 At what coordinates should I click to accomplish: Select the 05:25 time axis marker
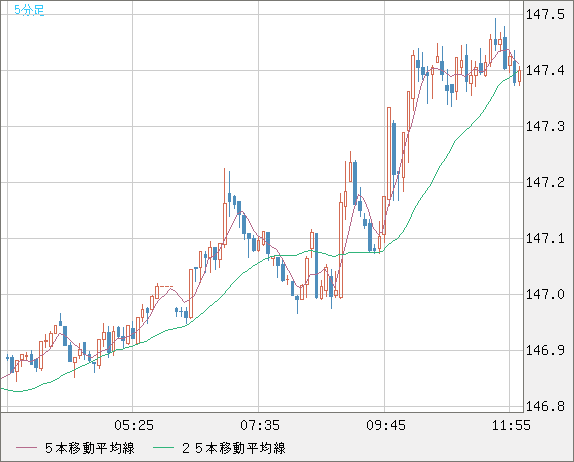pos(134,425)
